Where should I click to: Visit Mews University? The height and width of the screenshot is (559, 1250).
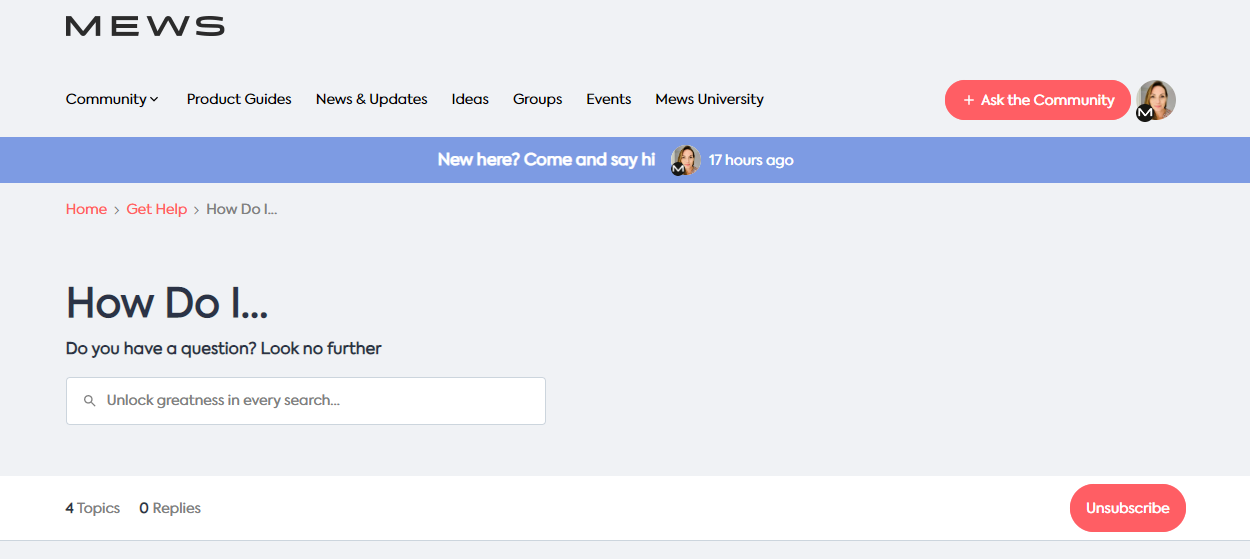709,99
